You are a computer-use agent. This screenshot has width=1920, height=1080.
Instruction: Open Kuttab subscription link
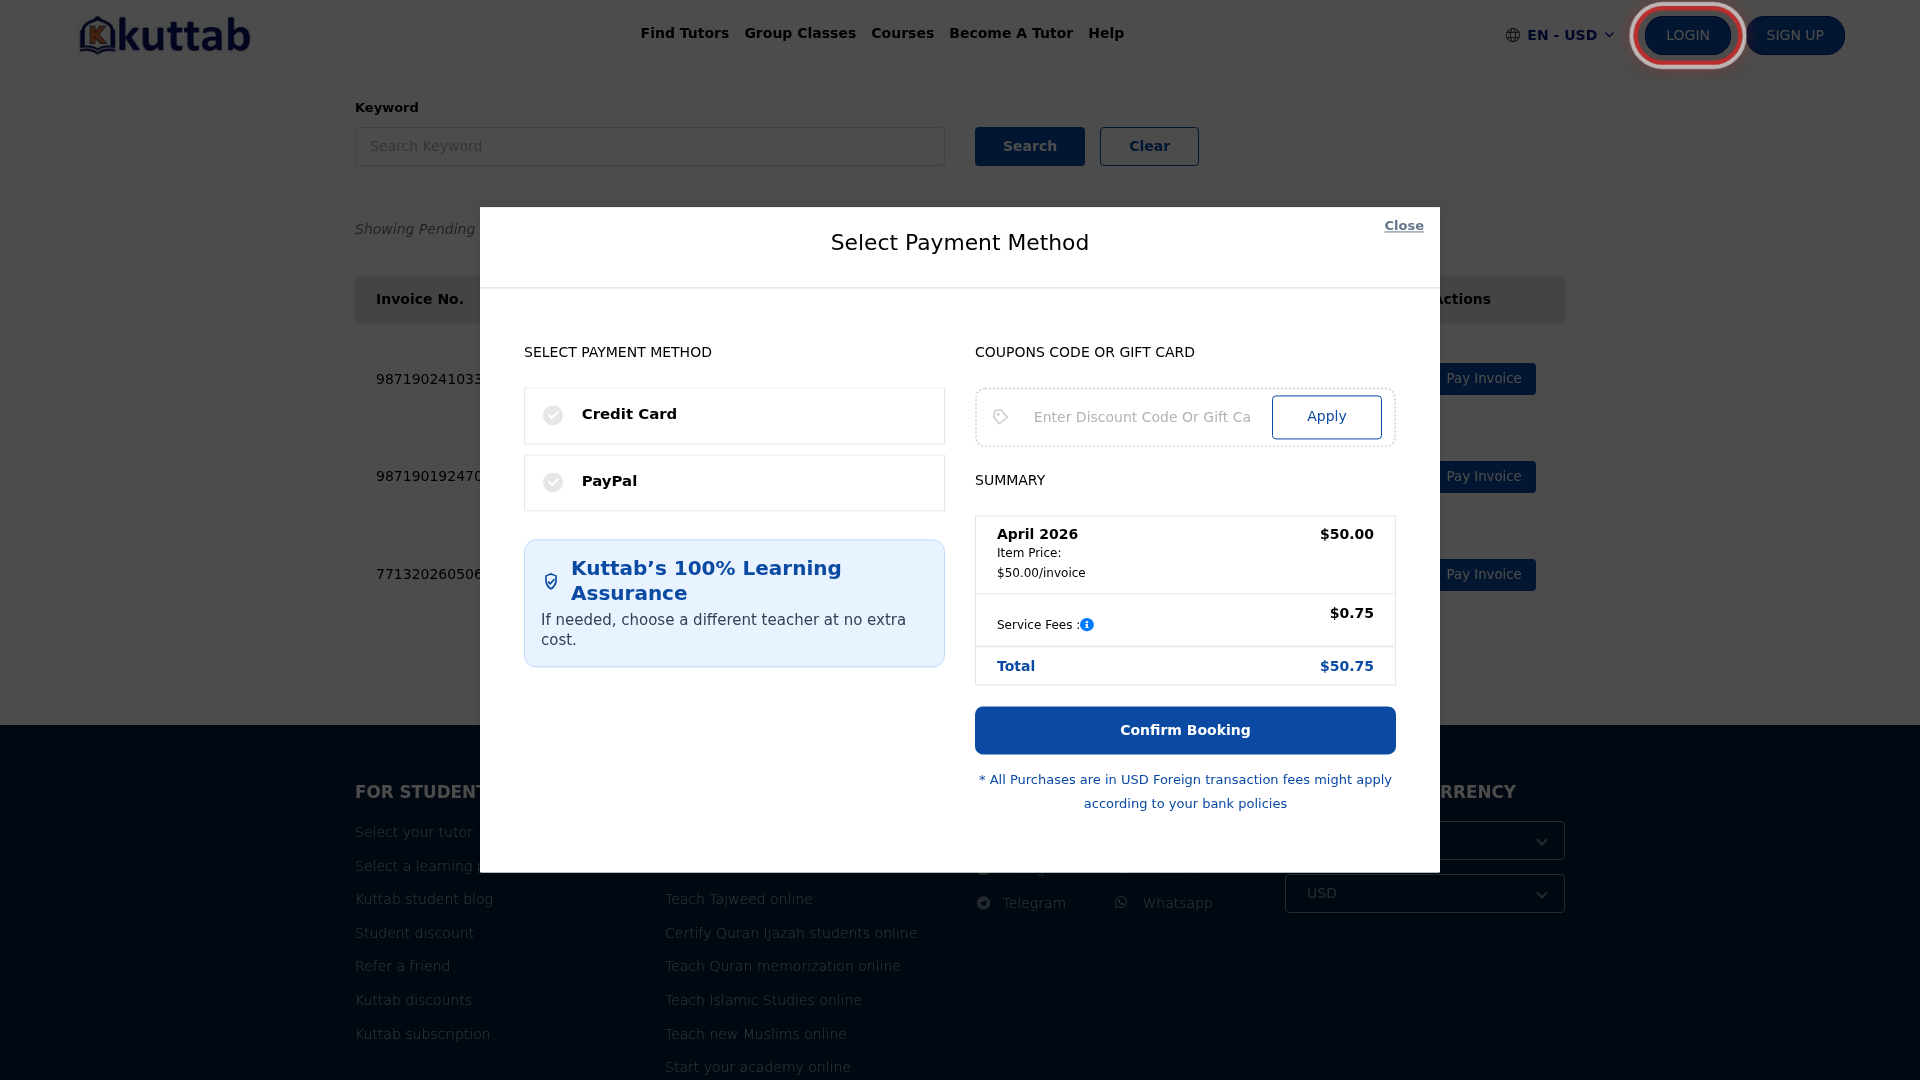click(423, 1034)
